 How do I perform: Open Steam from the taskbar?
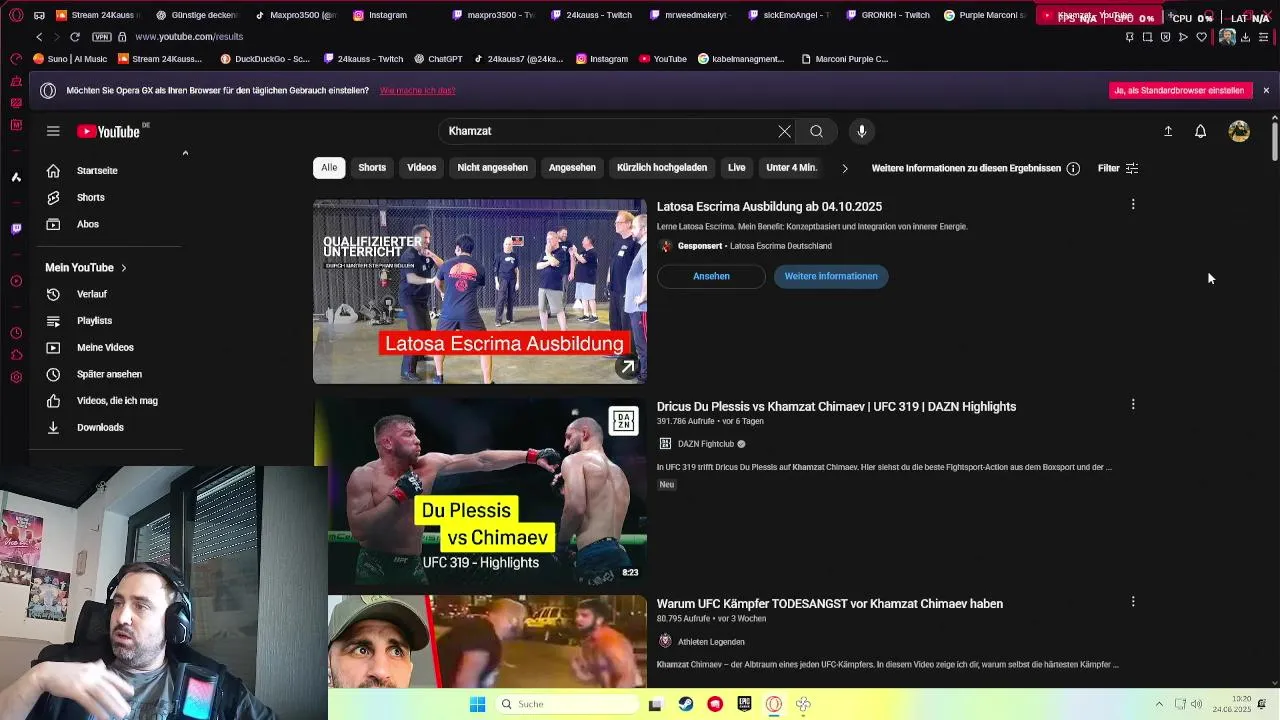point(685,704)
